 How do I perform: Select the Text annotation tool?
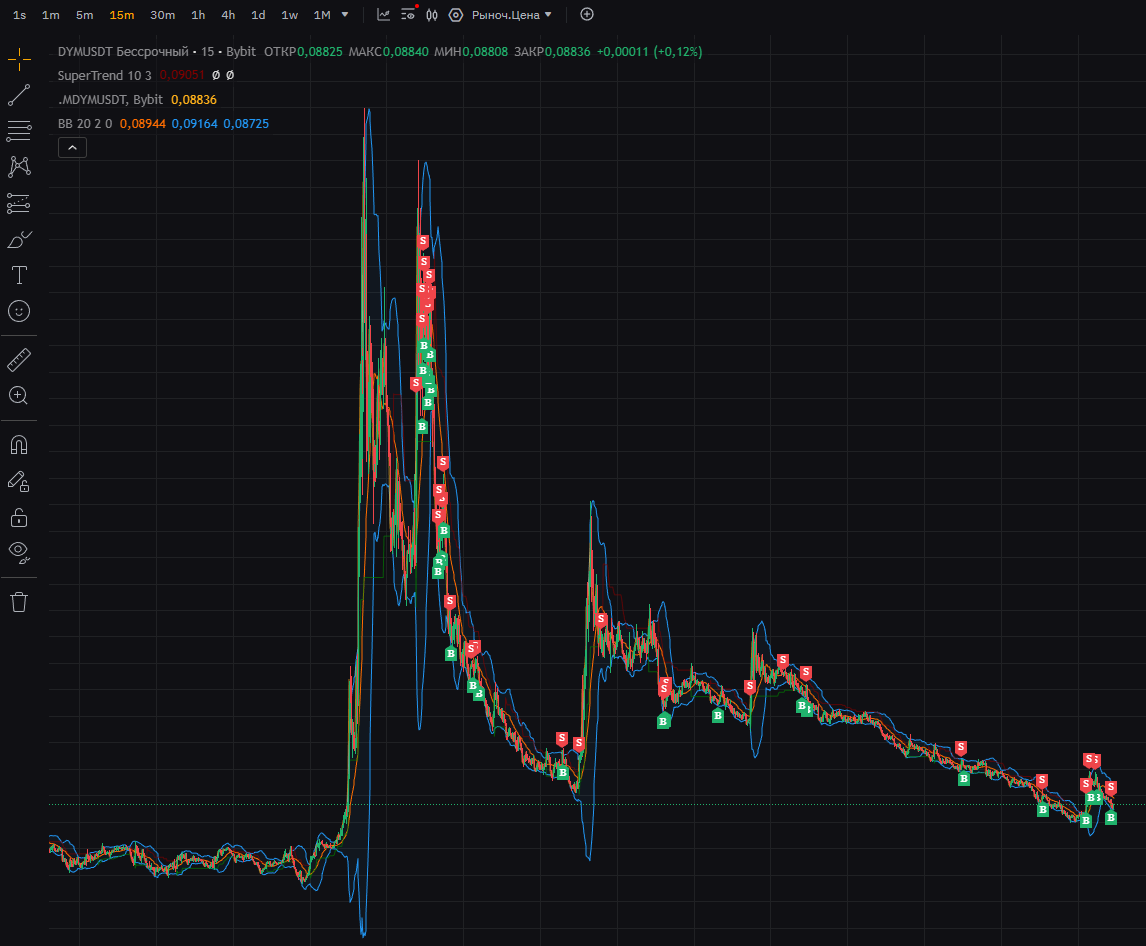[x=19, y=275]
